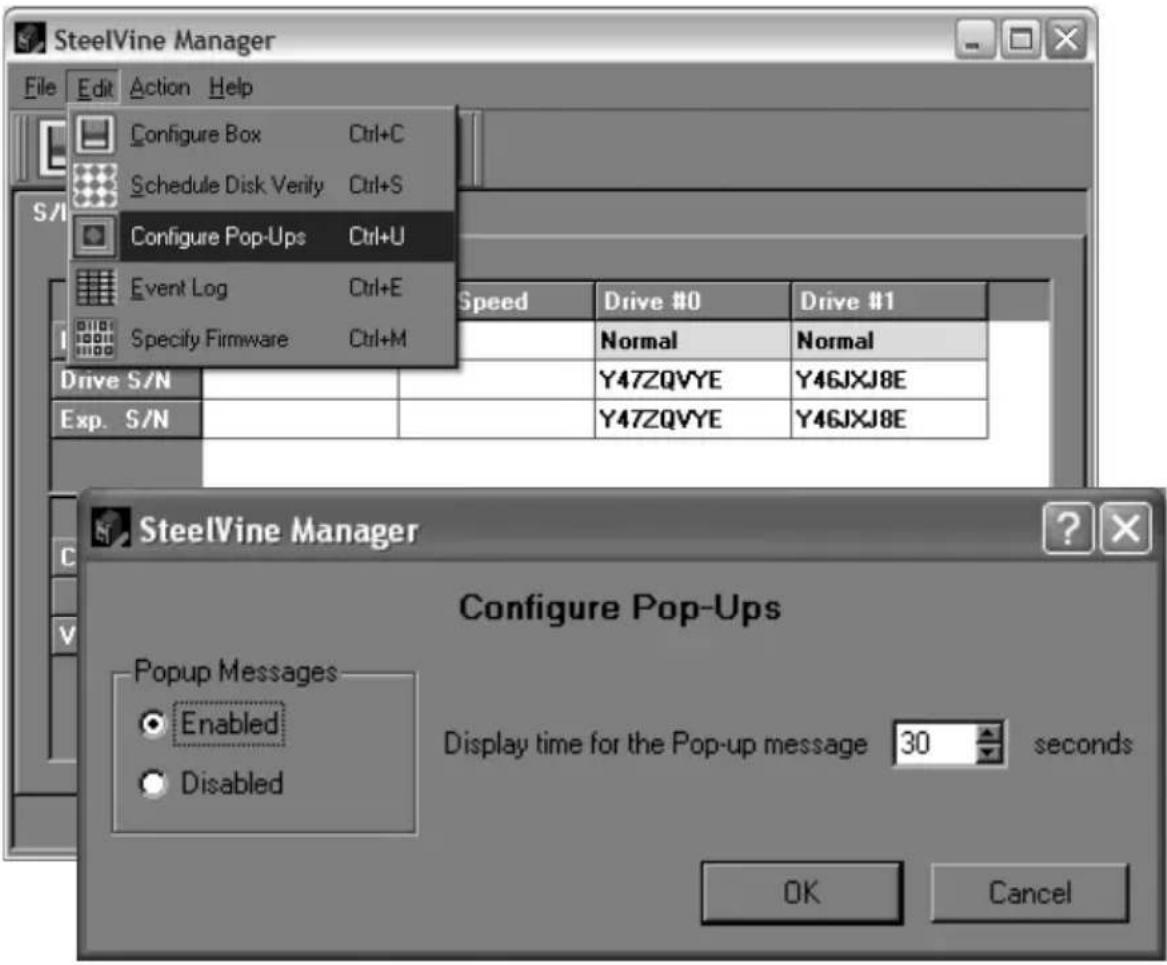Click the Normal status cell under Drive #1
The image size is (1167, 965).
(889, 341)
